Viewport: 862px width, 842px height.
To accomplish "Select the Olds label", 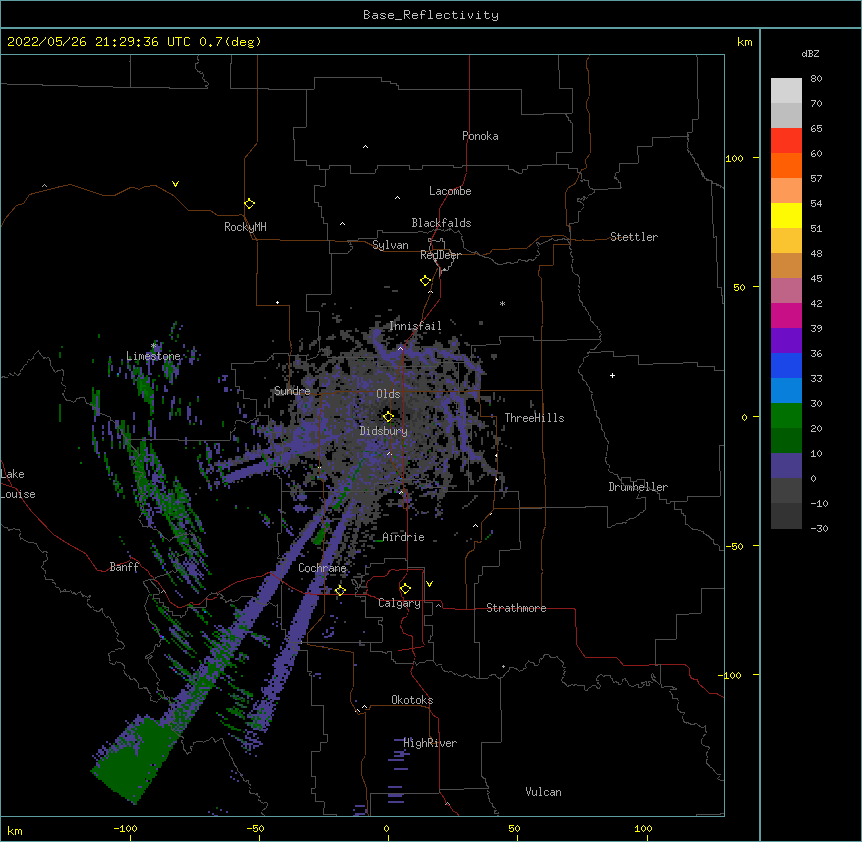I will point(388,394).
